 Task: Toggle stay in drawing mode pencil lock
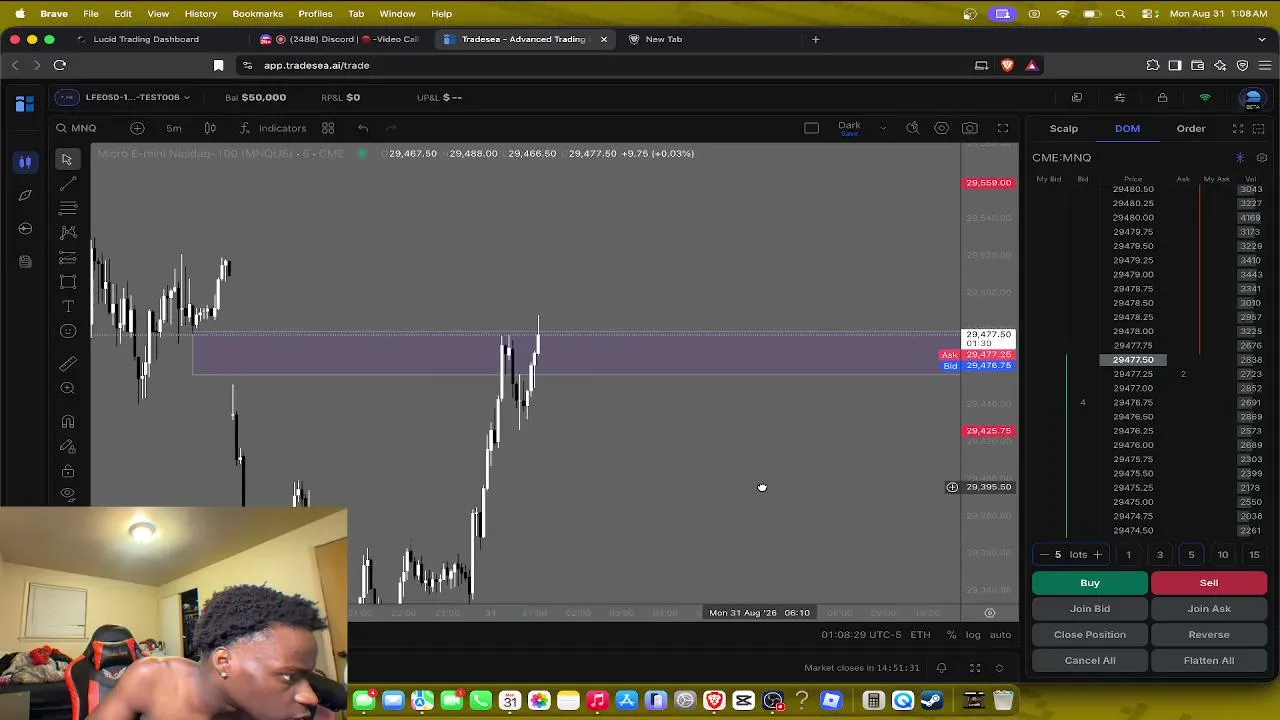[x=67, y=446]
